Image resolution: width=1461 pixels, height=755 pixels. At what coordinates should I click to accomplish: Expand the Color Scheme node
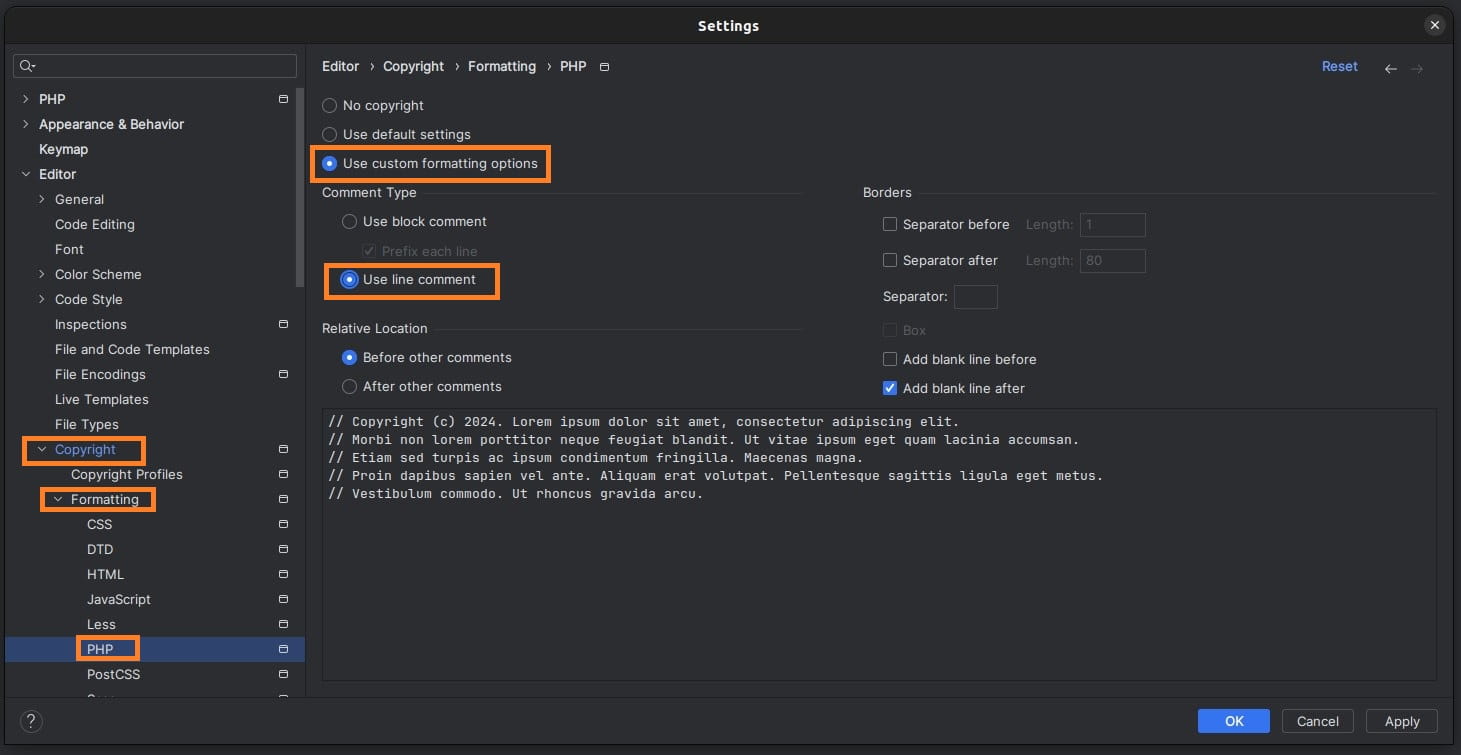pos(42,274)
